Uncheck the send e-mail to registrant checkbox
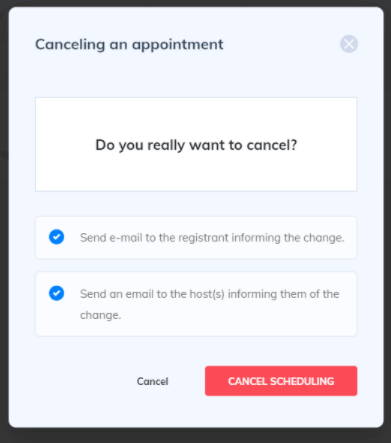 [57, 237]
